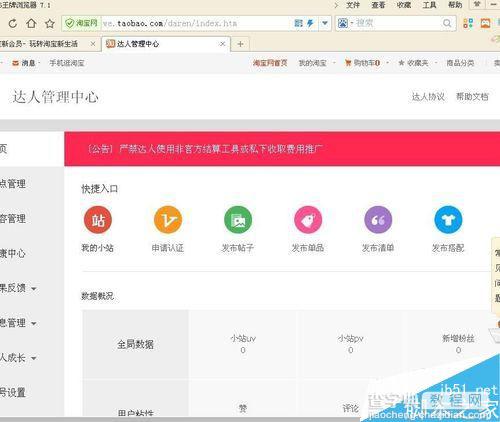Click the orange picture toolbar icon

tap(485, 23)
